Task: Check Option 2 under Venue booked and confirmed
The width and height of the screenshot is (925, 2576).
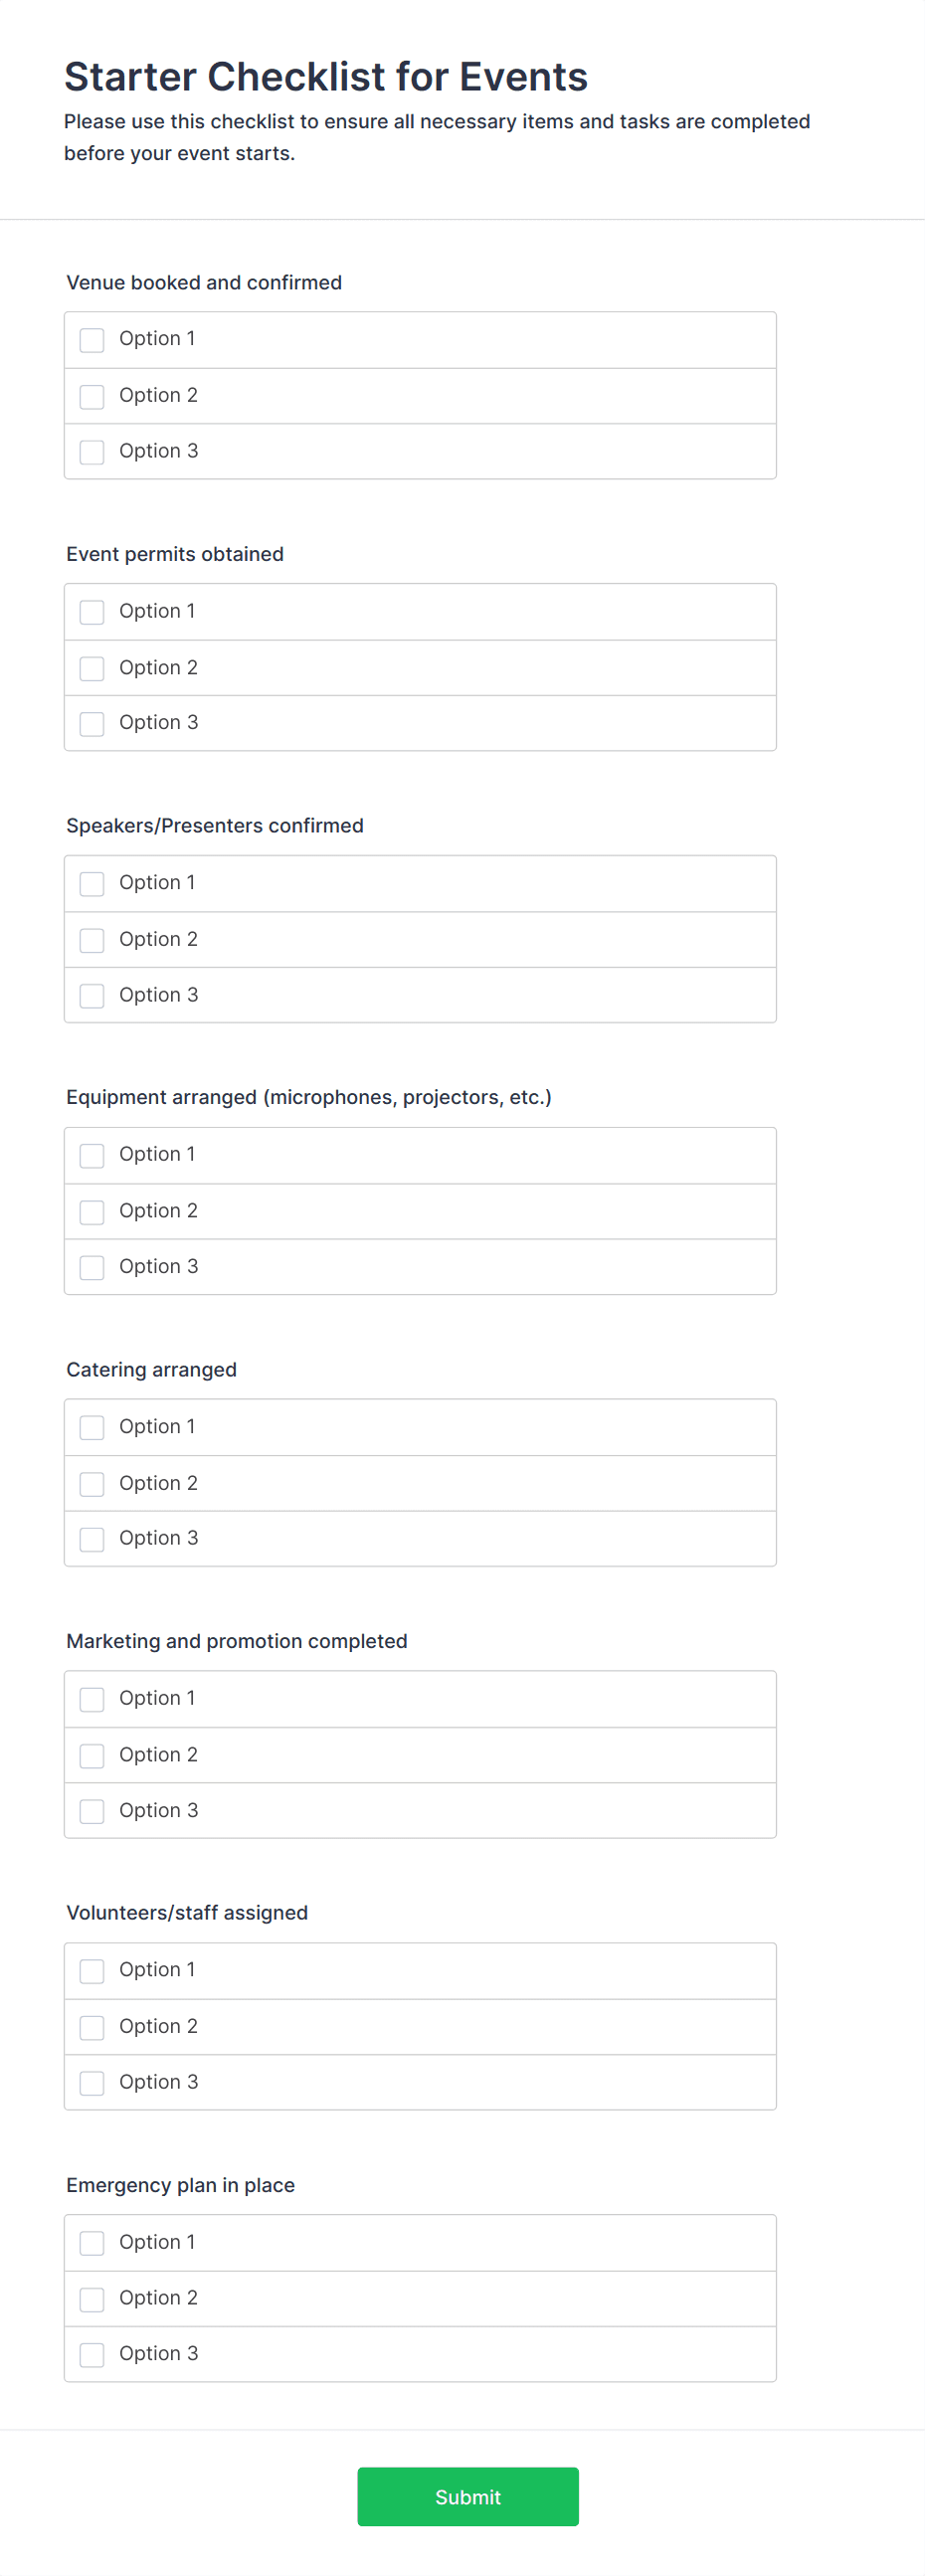Action: point(92,396)
